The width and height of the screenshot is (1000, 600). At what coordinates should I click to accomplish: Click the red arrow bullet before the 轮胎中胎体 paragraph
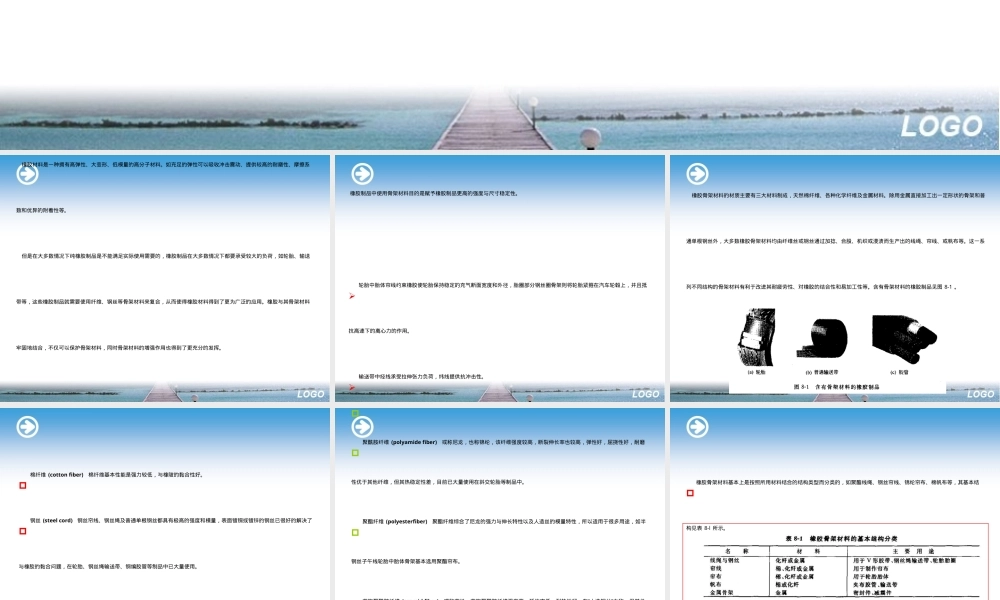(x=351, y=296)
